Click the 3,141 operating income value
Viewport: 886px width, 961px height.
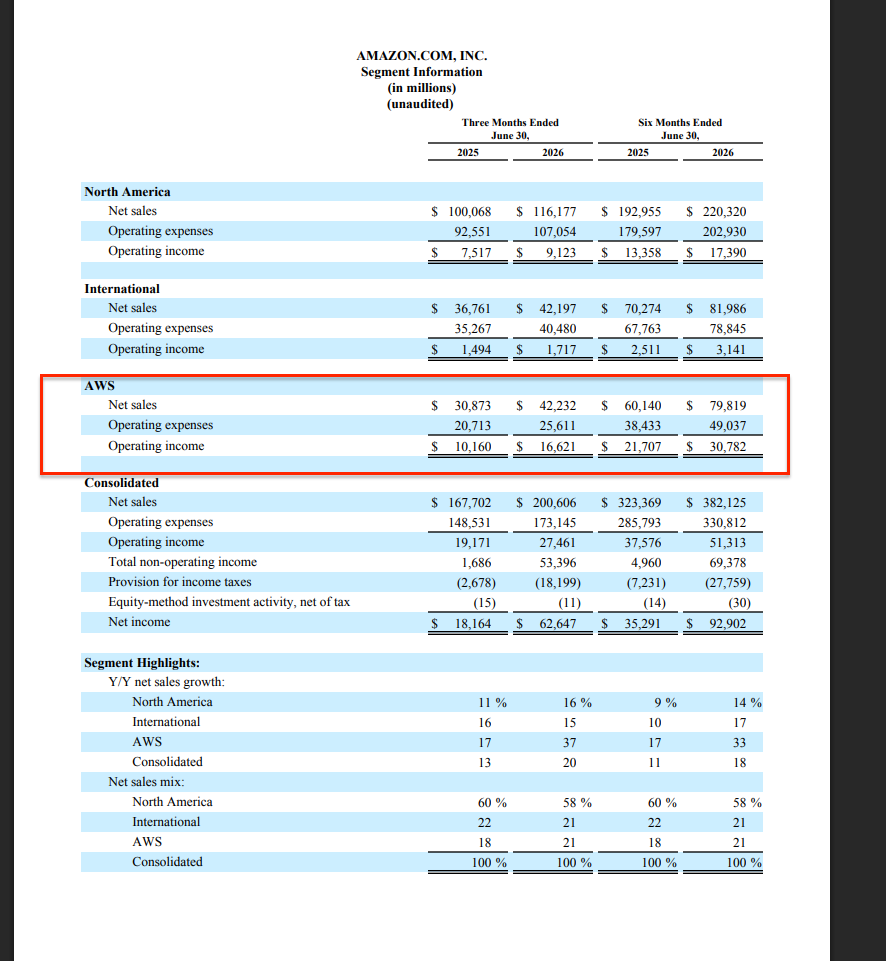[x=732, y=349]
